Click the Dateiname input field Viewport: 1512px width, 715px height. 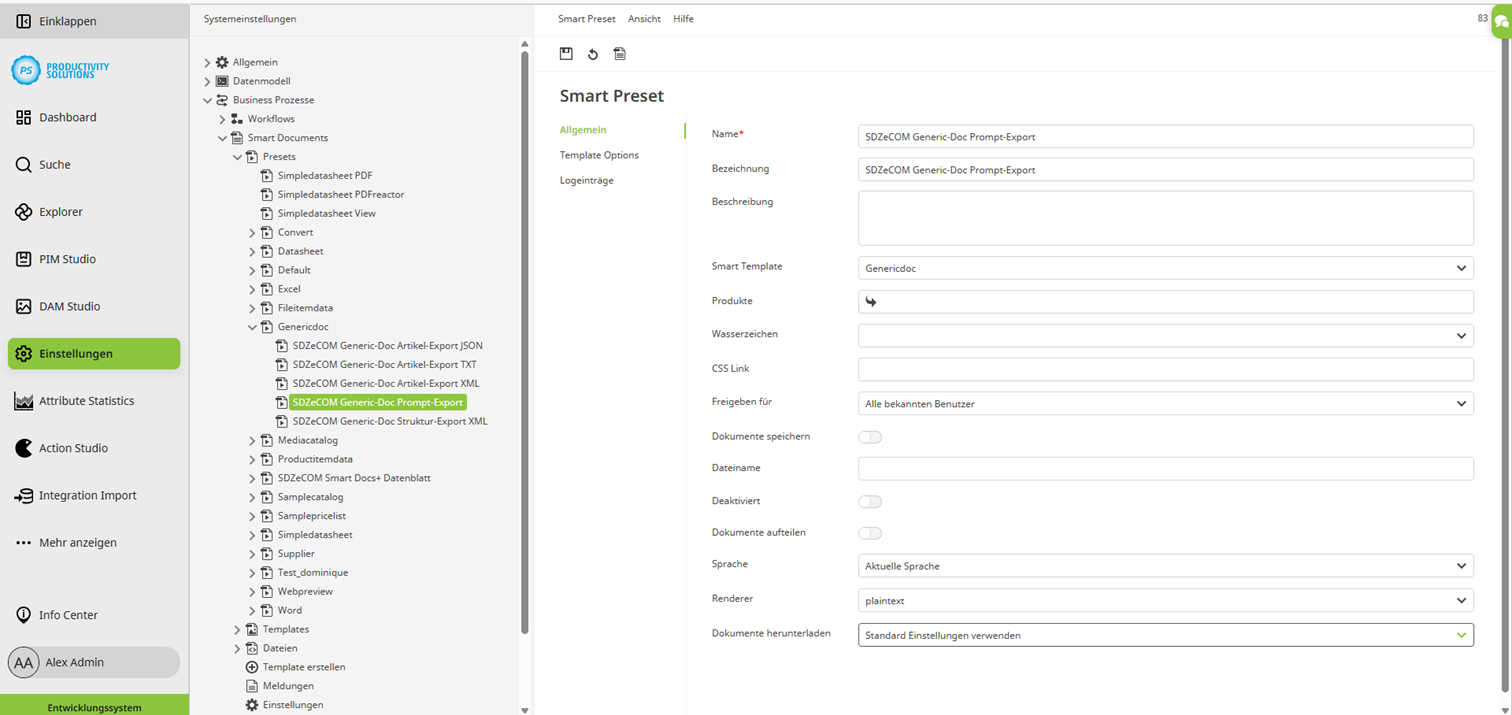pos(1166,468)
